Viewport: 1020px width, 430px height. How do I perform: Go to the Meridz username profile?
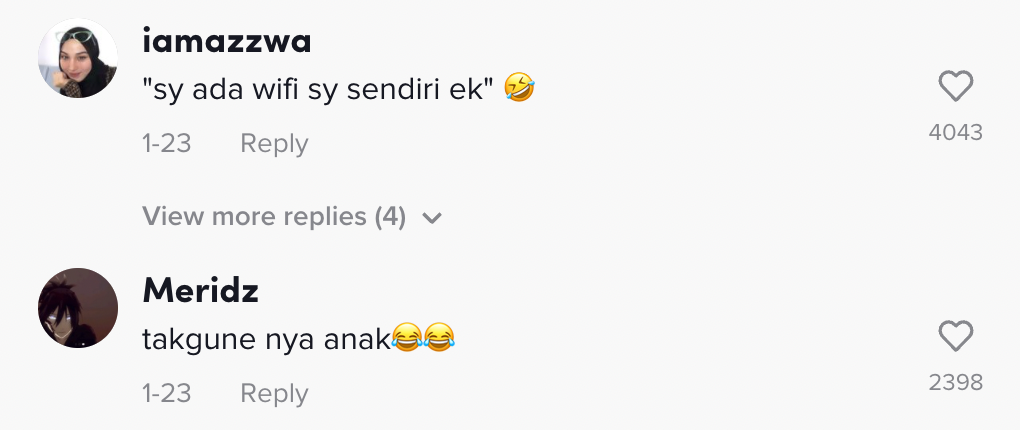coord(200,290)
